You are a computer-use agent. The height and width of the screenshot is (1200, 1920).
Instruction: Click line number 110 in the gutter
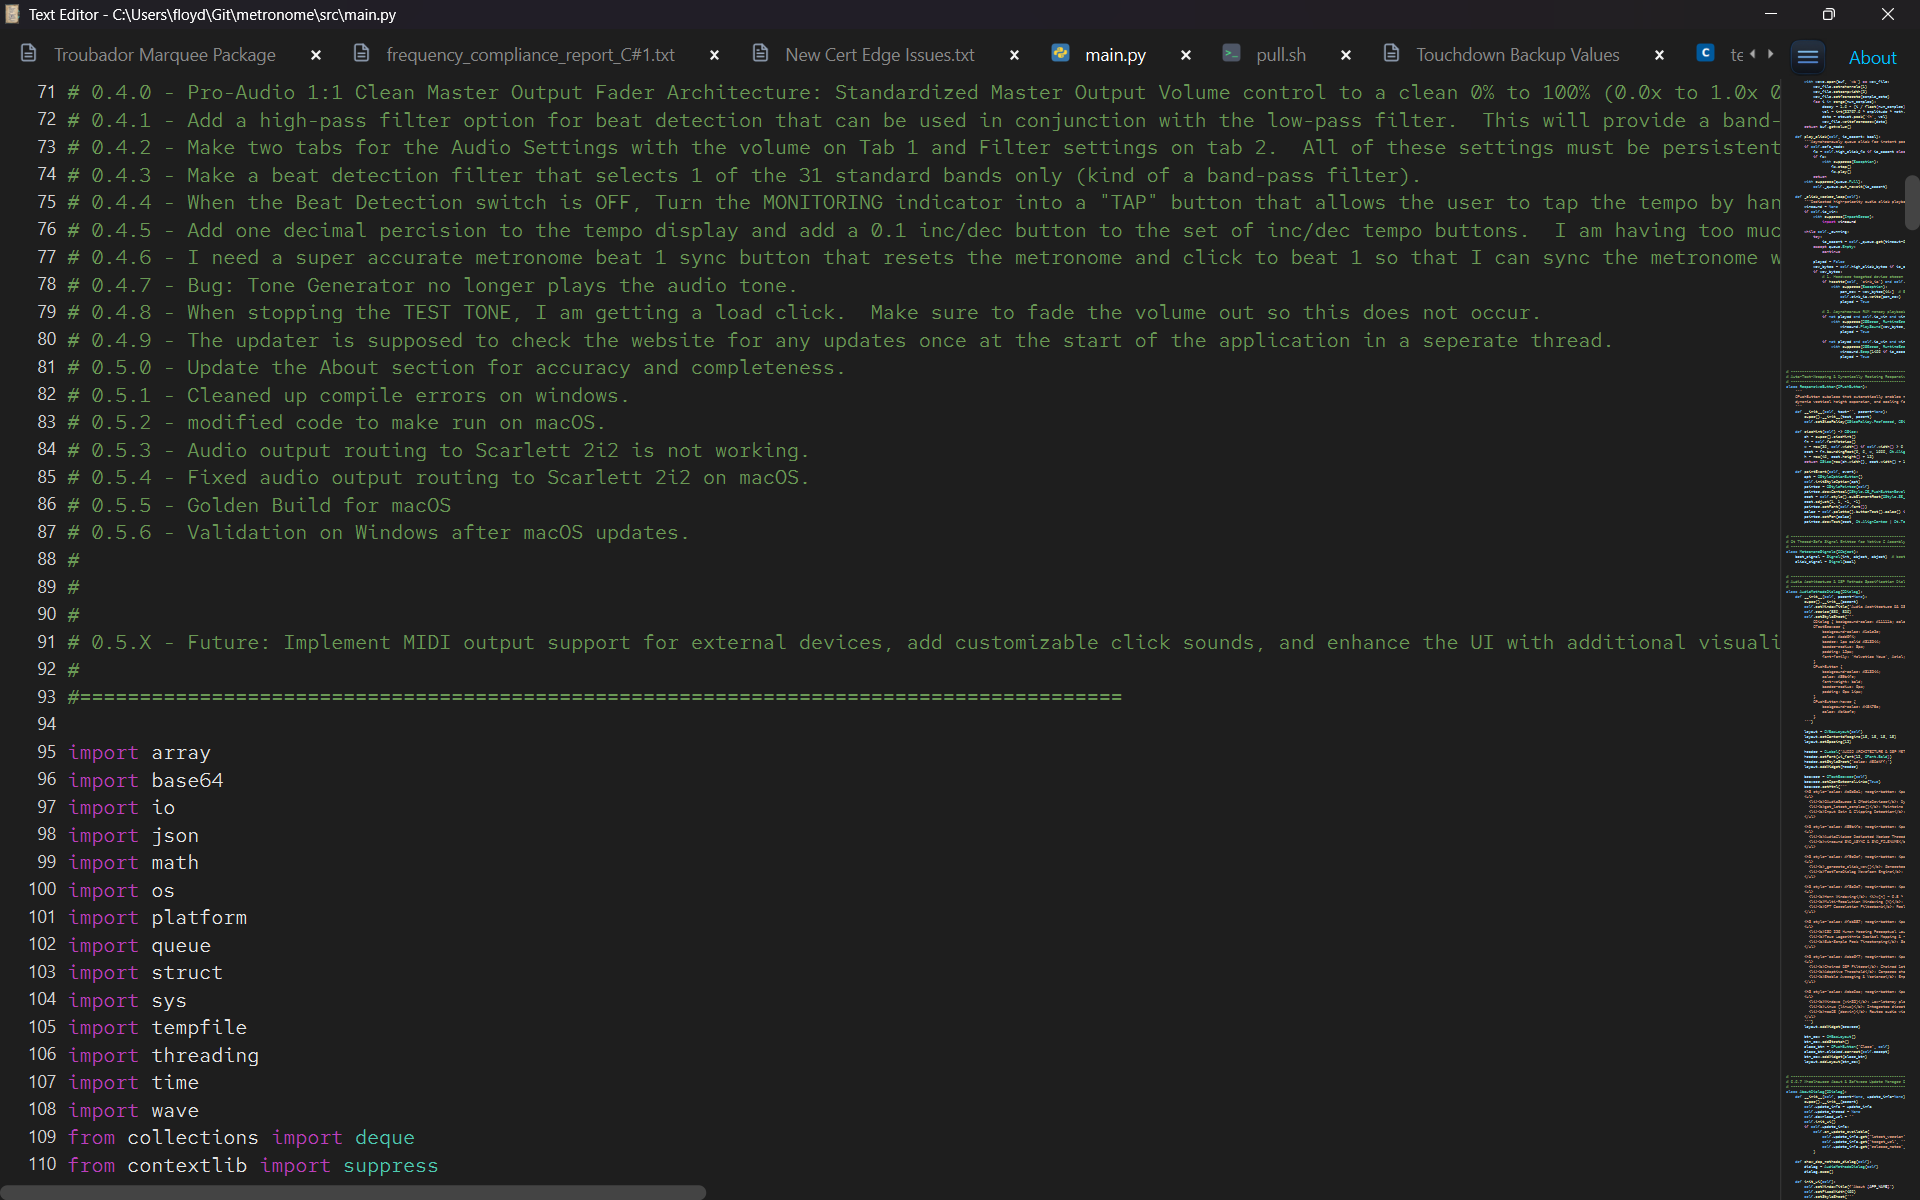tap(42, 1164)
